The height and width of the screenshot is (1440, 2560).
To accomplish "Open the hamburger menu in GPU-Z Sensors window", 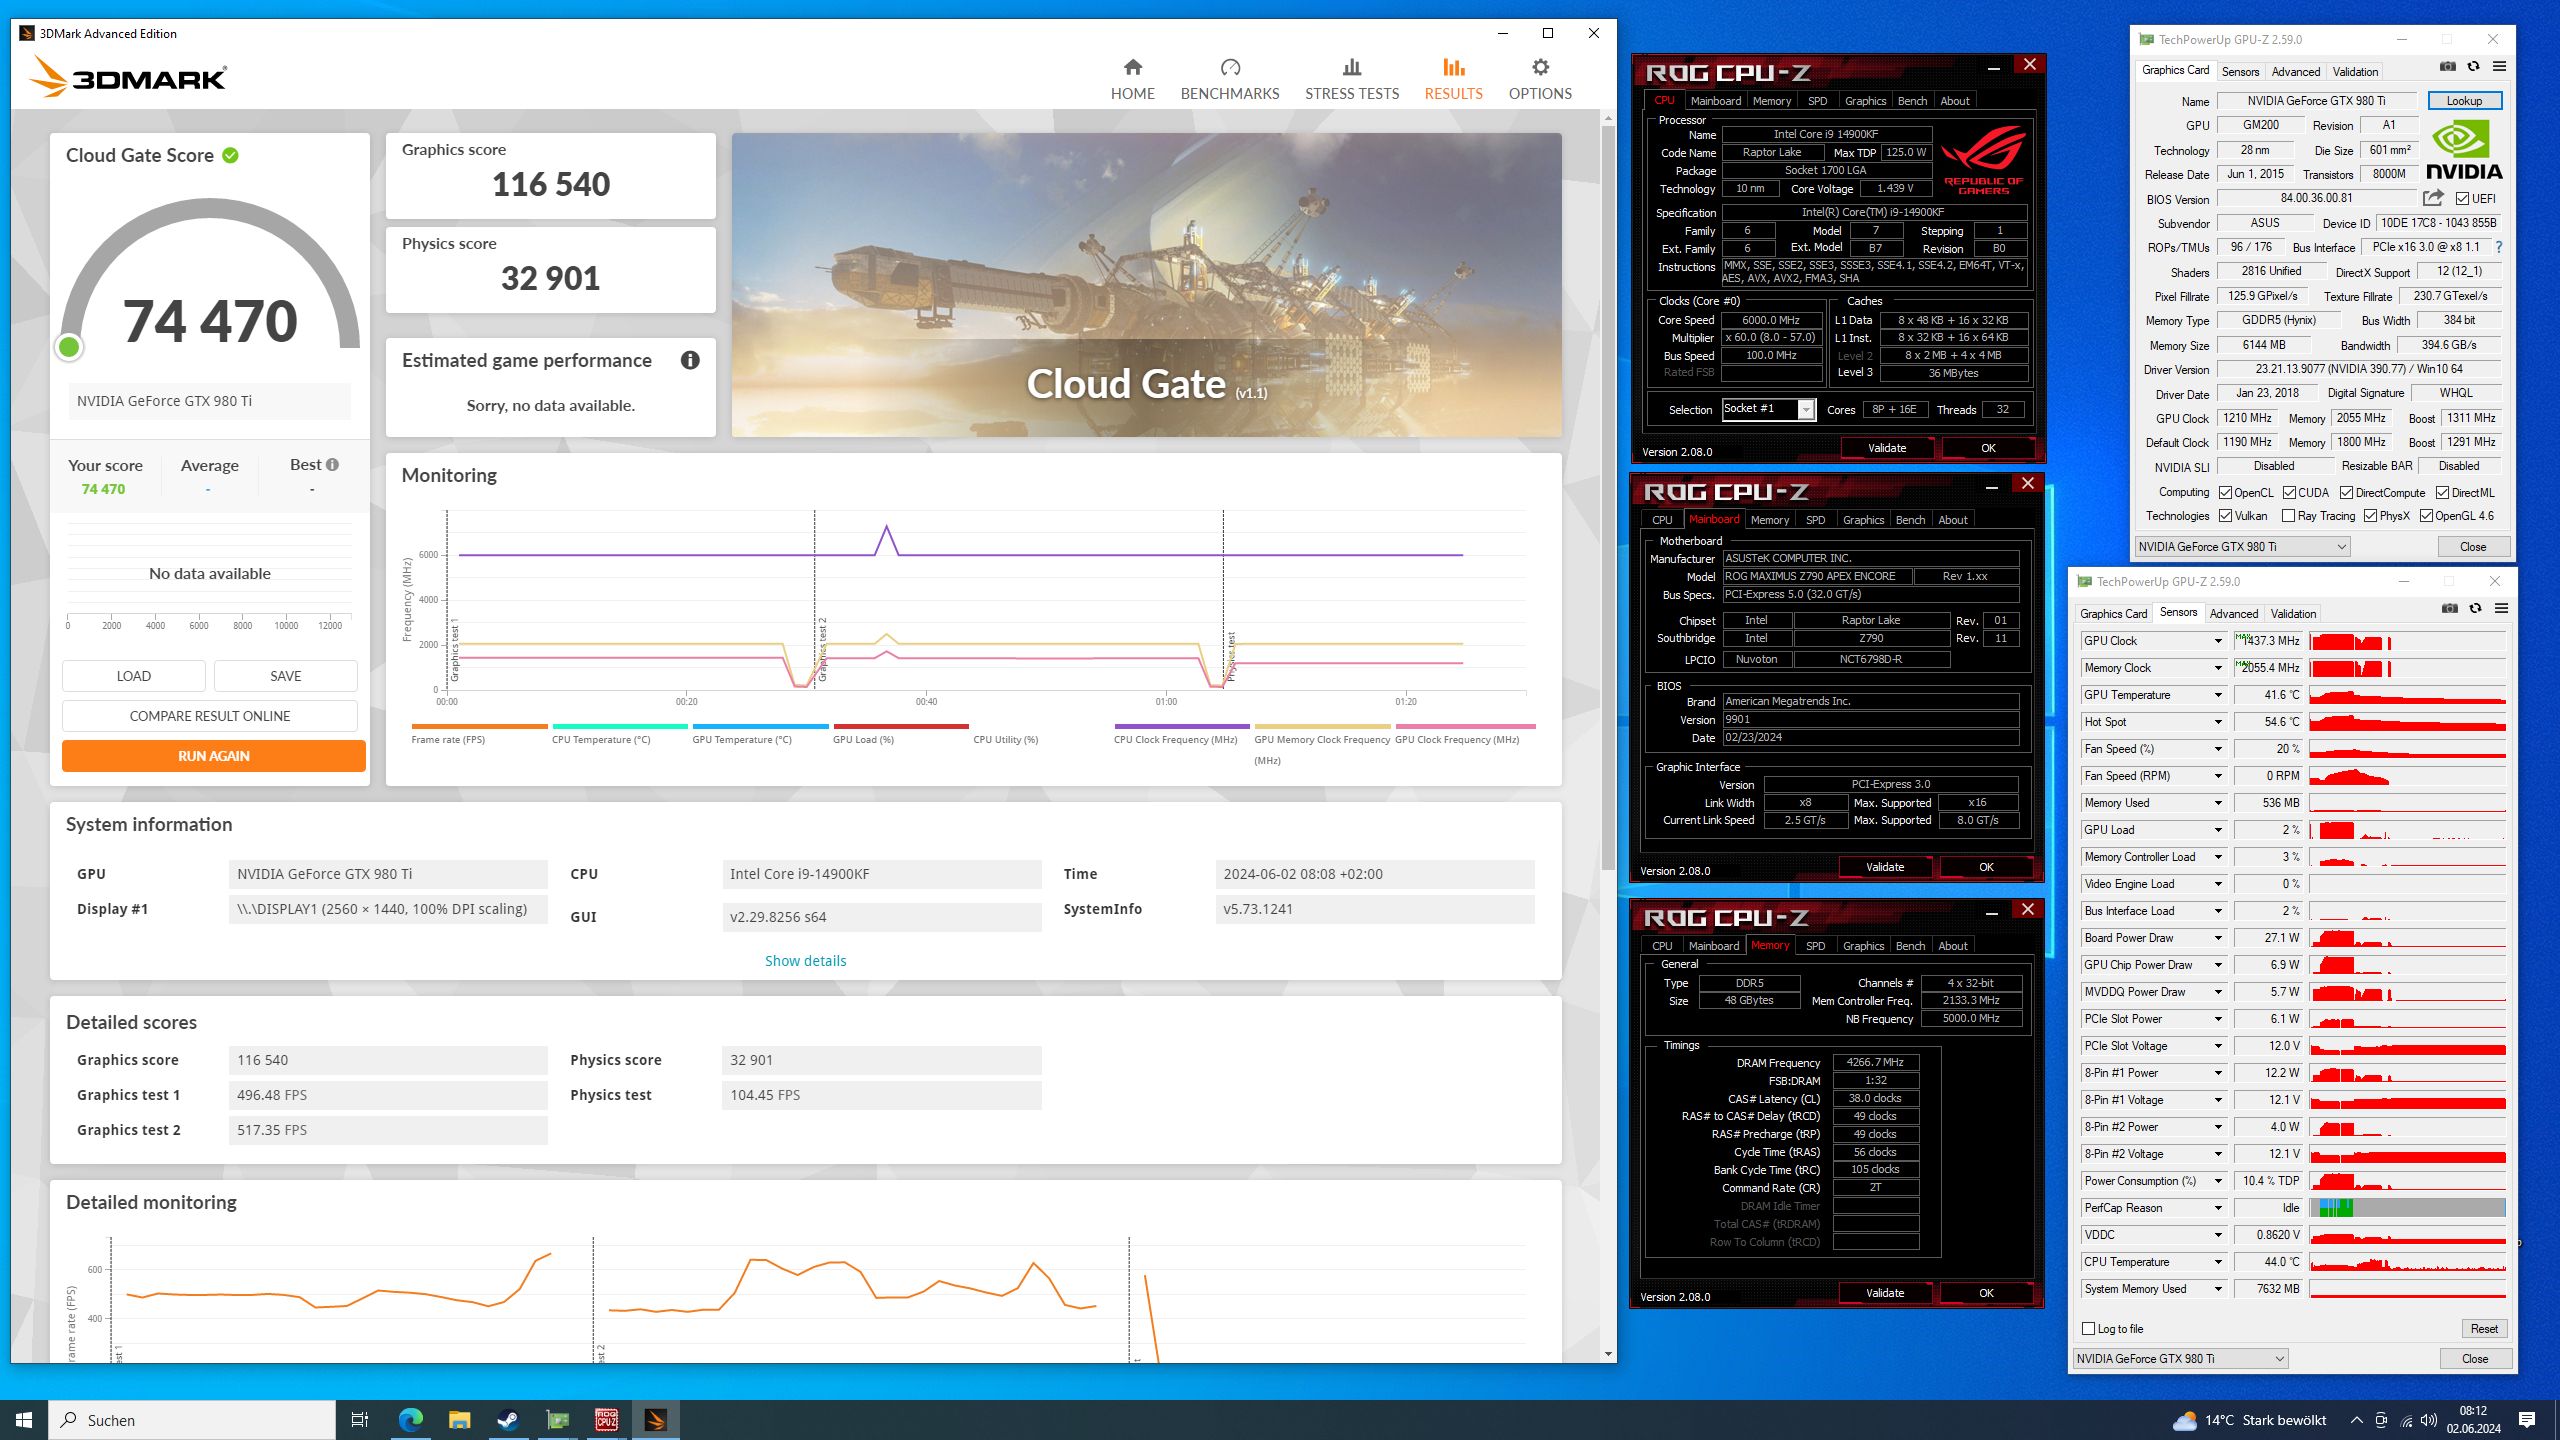I will coord(2501,609).
